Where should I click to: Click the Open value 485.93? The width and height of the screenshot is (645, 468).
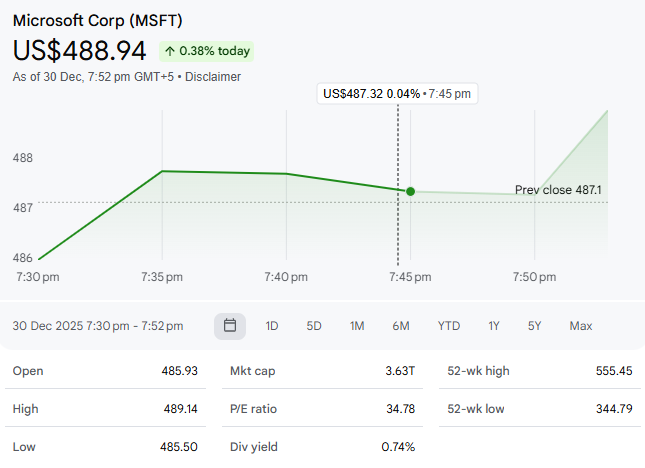(x=179, y=371)
